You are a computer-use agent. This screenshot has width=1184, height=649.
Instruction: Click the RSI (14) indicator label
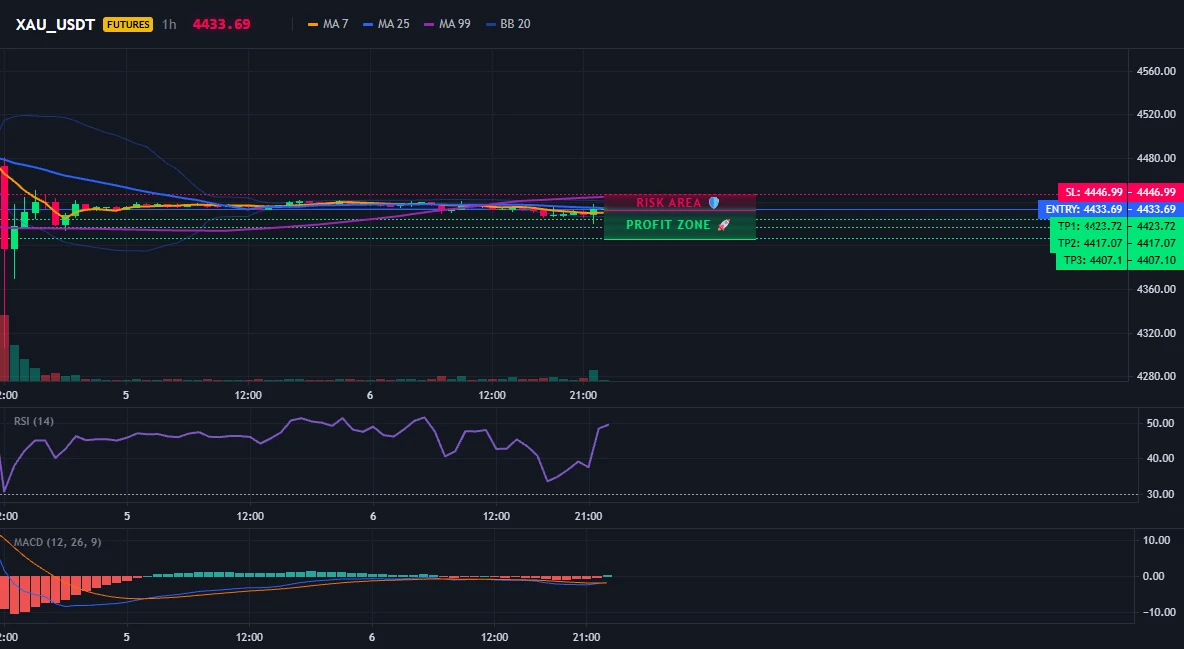coord(34,422)
